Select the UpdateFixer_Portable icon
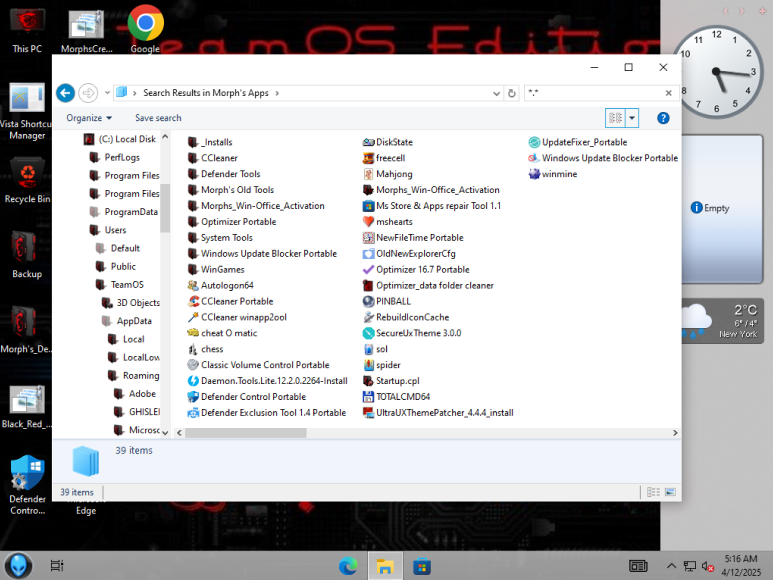 coord(534,142)
